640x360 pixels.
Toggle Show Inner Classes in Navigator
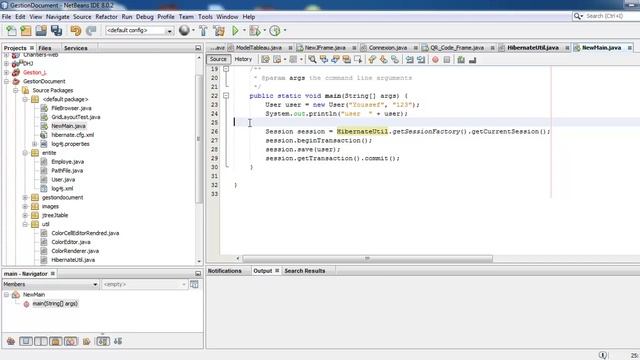71,341
